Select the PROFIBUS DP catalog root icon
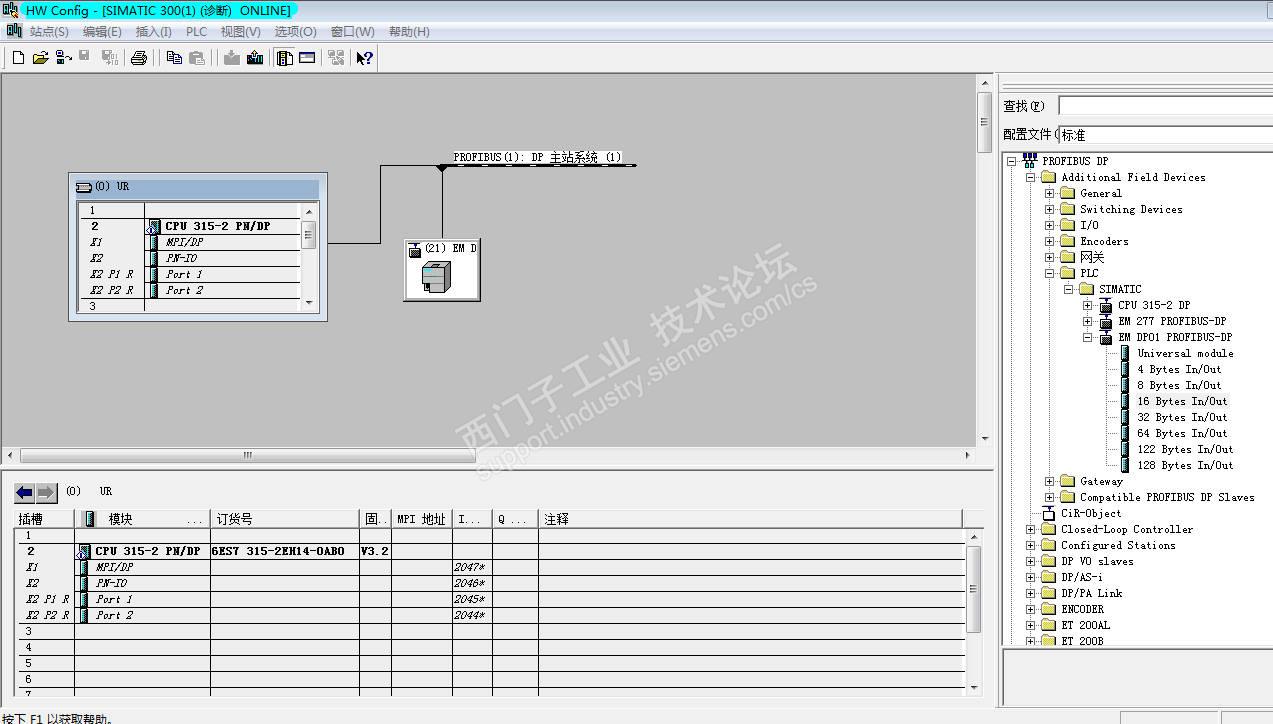 click(1030, 161)
